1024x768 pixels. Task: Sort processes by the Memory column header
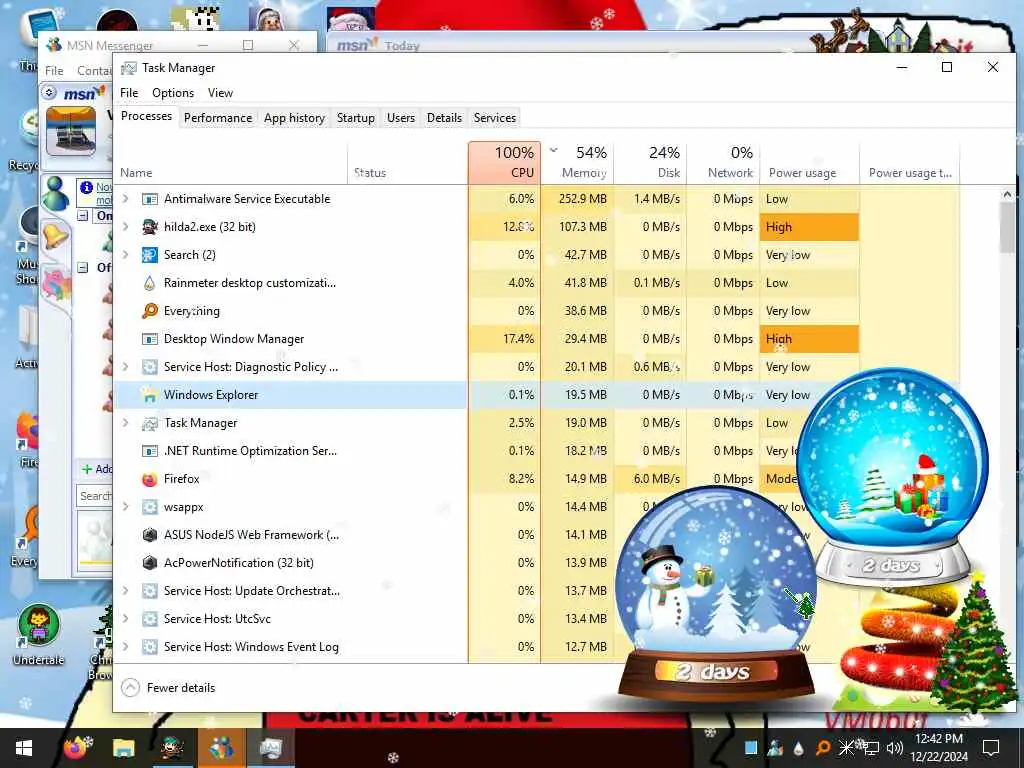pyautogui.click(x=577, y=163)
